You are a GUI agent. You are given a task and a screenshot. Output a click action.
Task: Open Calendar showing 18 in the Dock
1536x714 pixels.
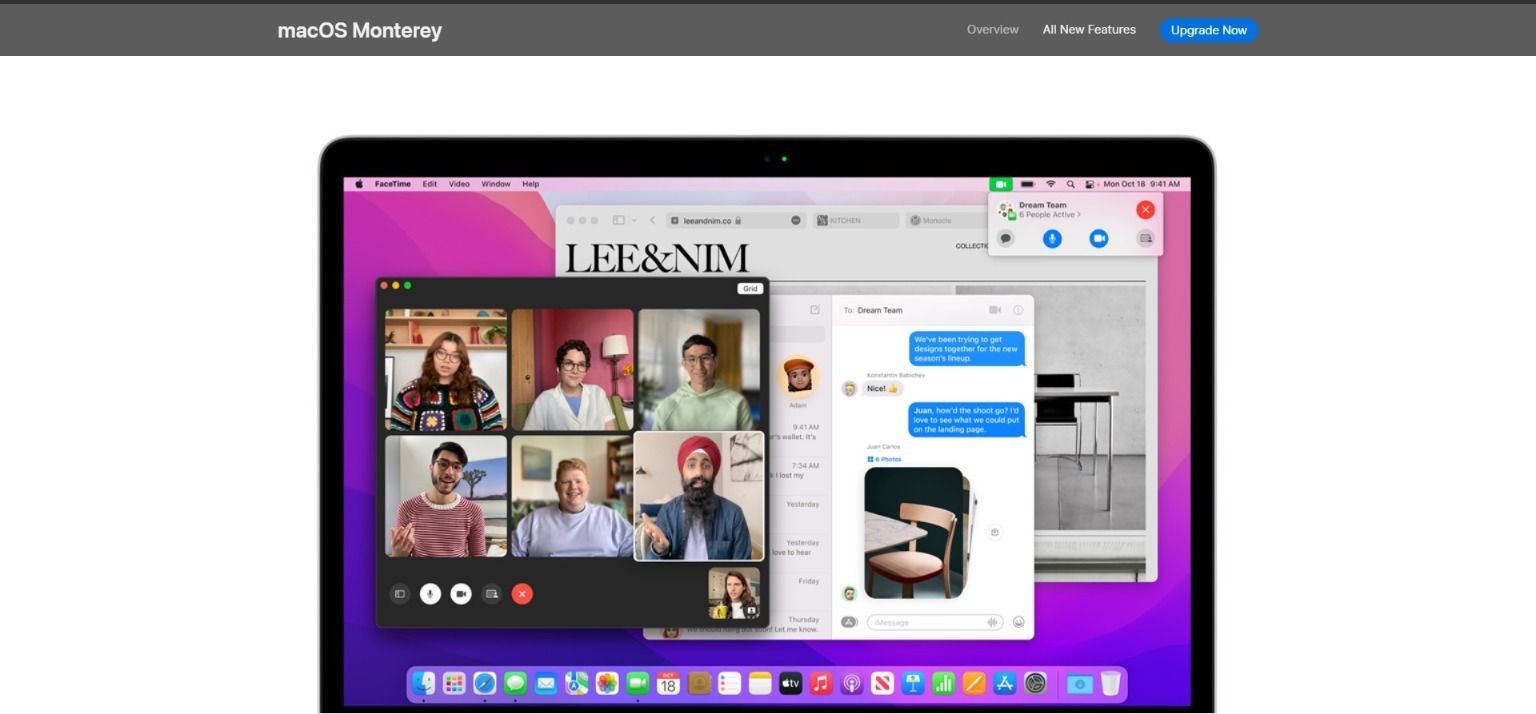click(668, 683)
